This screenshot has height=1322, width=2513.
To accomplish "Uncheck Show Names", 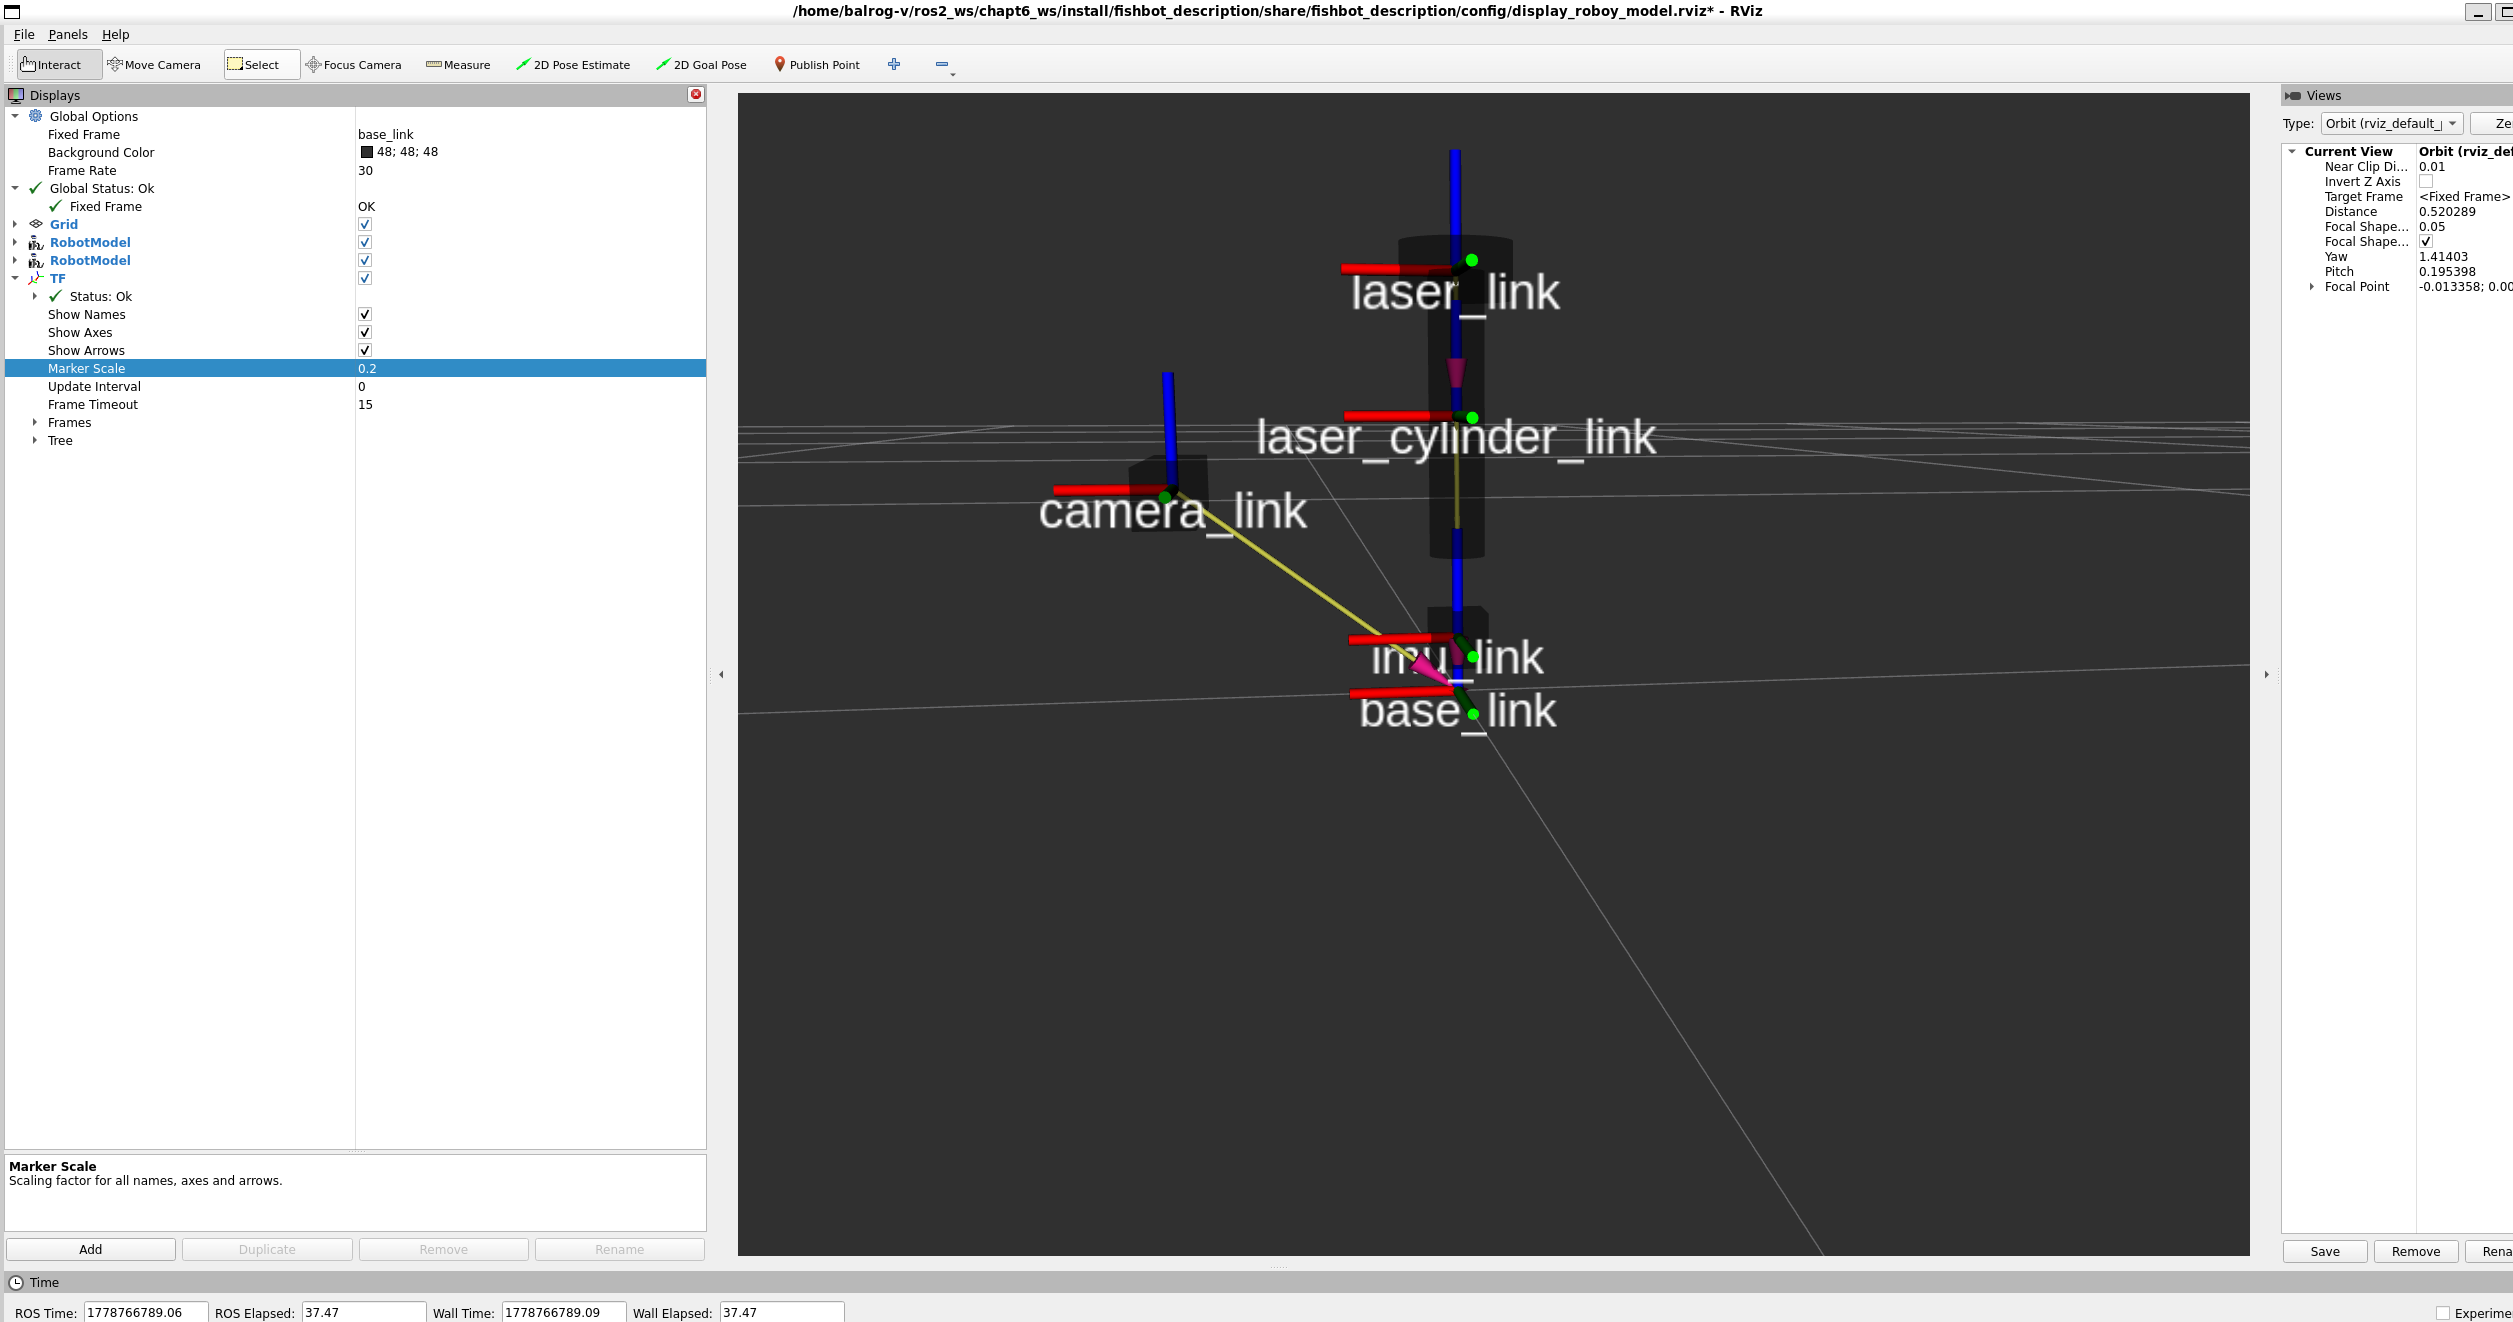I will (365, 314).
